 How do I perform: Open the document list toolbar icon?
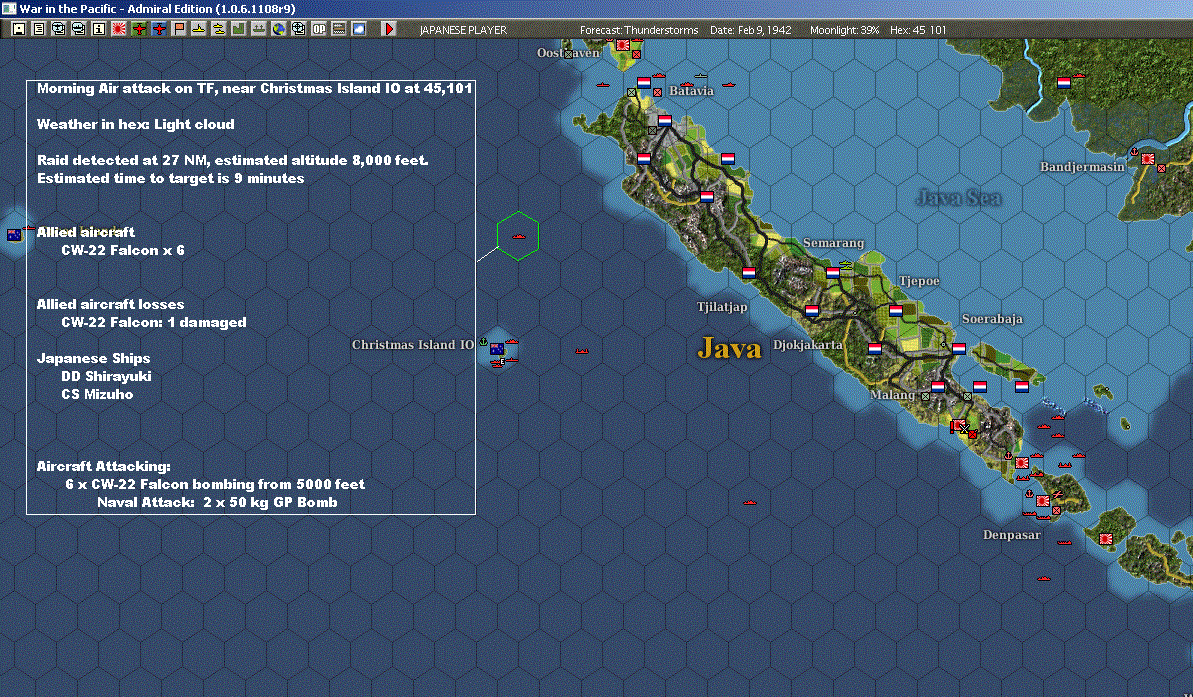(39, 29)
